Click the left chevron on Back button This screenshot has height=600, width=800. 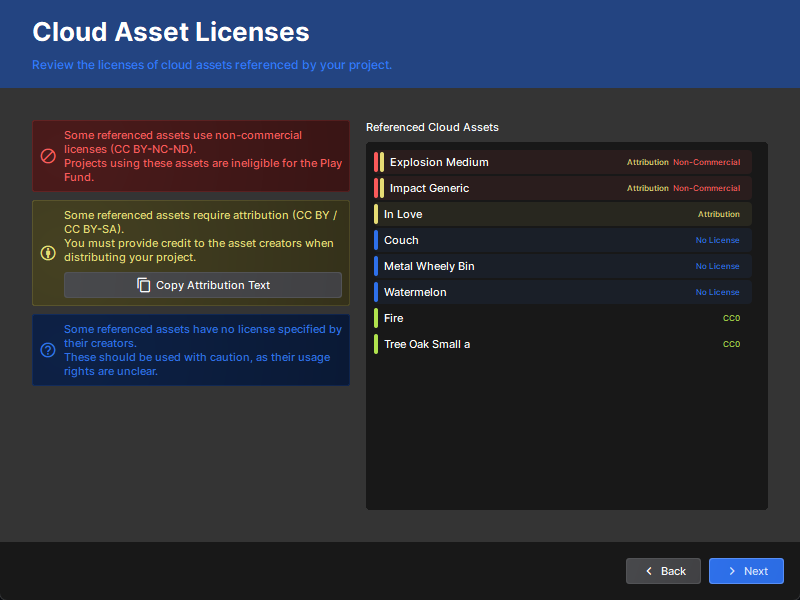[x=649, y=571]
